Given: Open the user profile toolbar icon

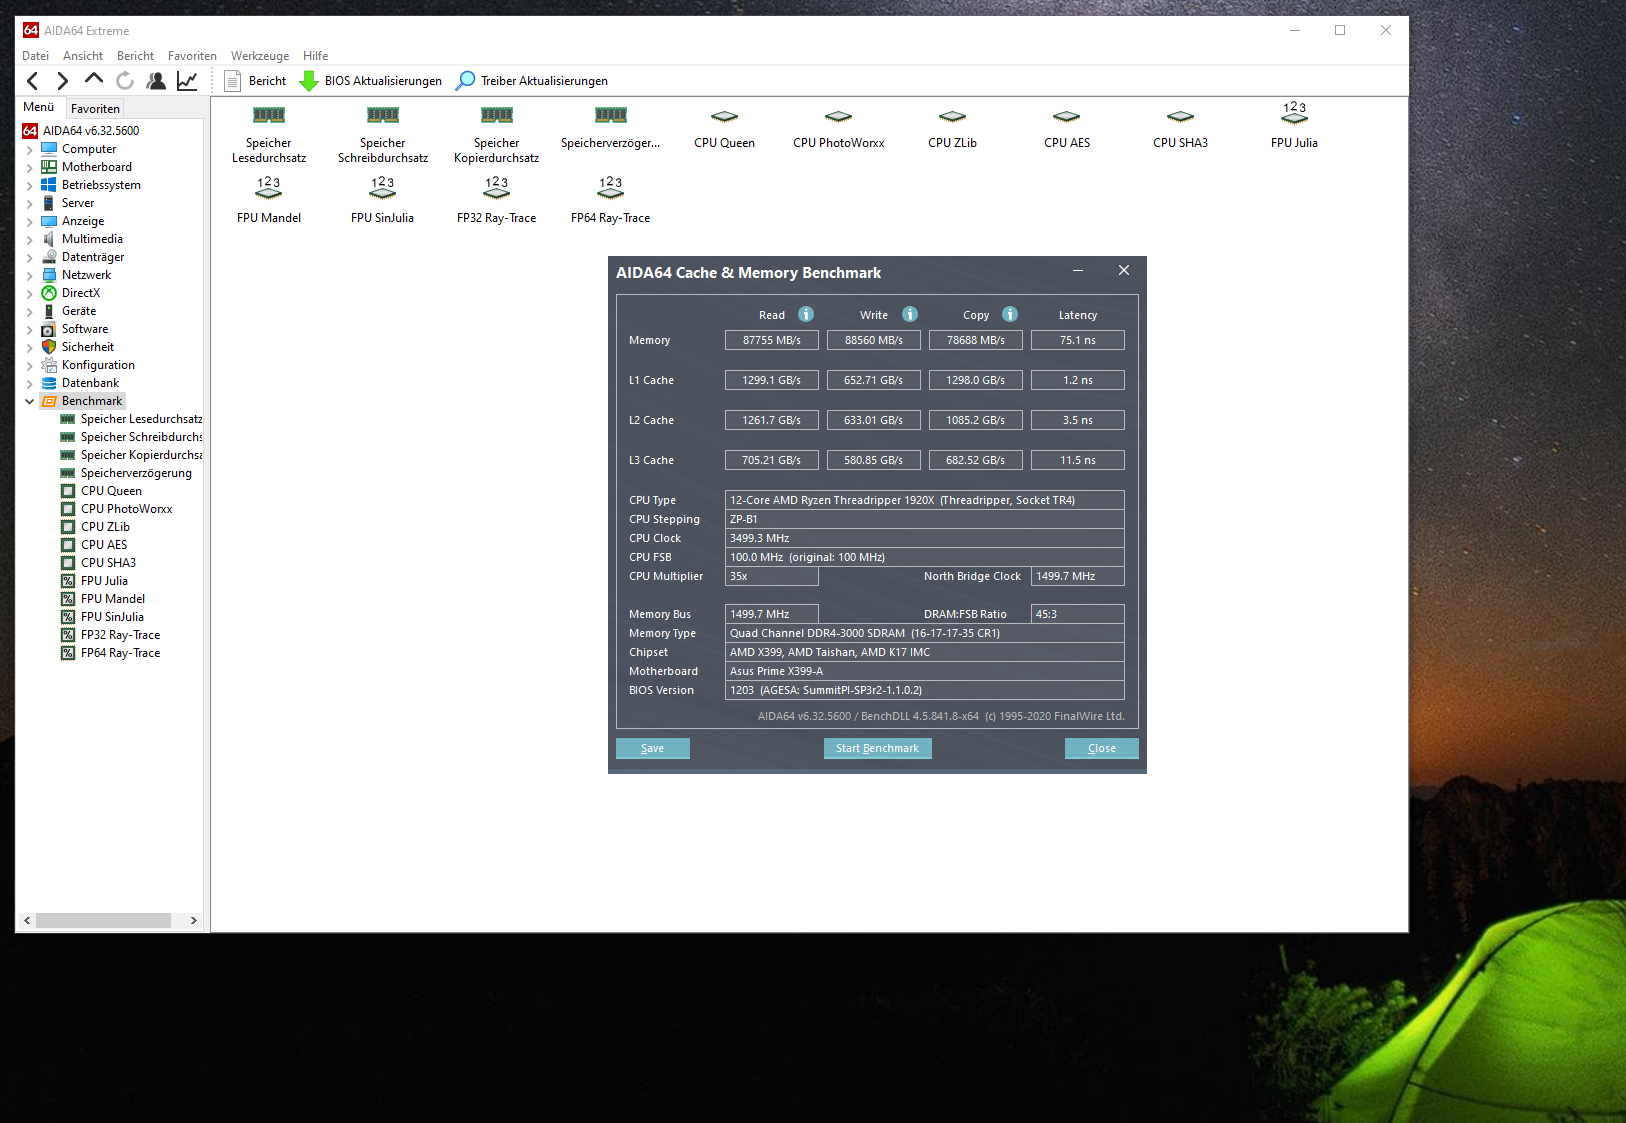Looking at the screenshot, I should (156, 81).
